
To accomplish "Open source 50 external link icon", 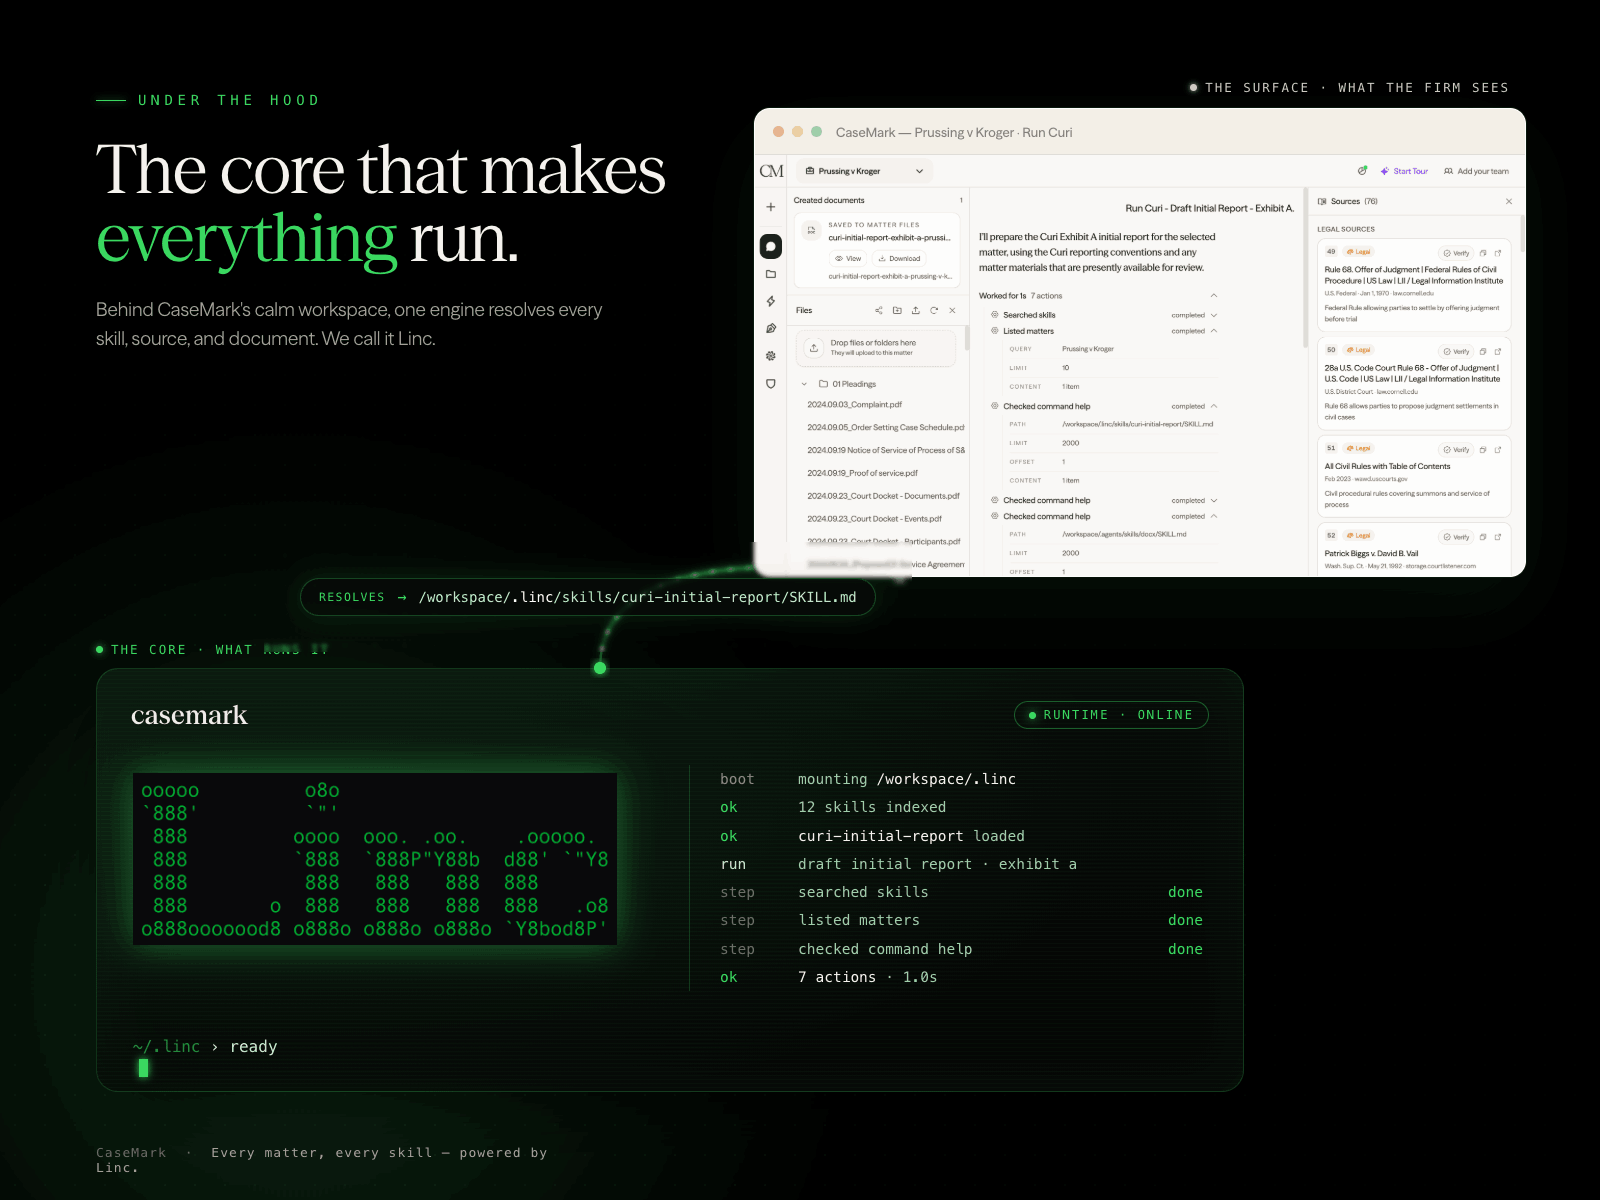I will point(1498,351).
